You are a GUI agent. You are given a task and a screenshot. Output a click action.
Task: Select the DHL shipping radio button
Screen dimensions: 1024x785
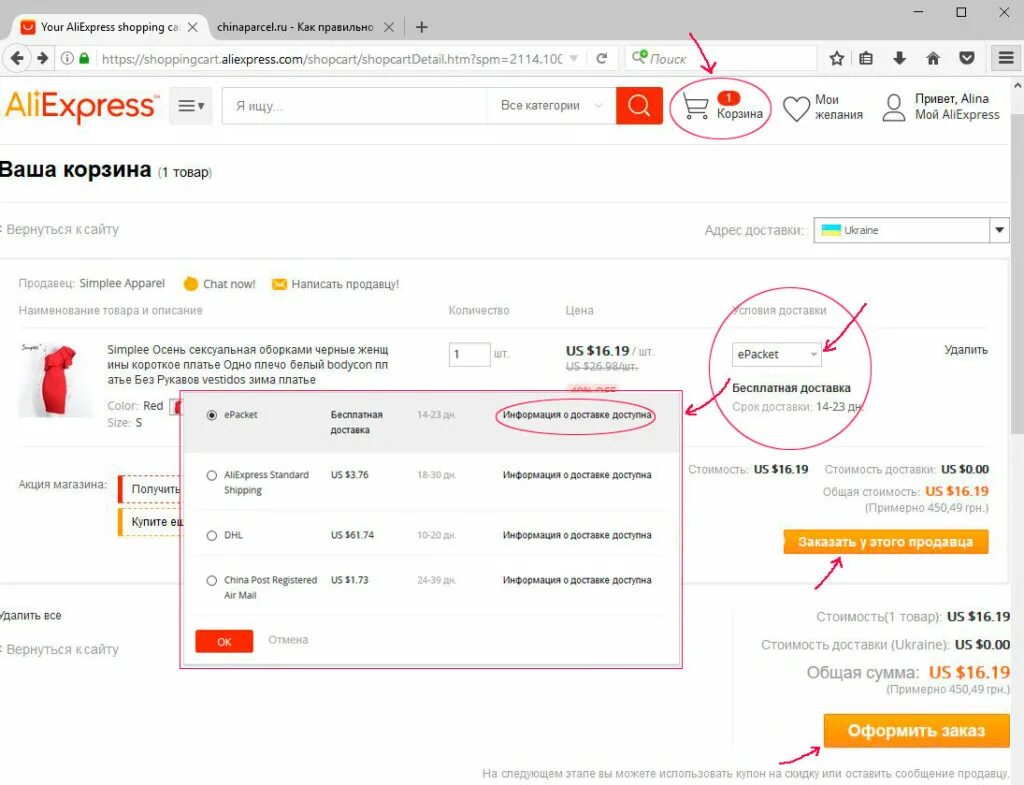pos(212,536)
